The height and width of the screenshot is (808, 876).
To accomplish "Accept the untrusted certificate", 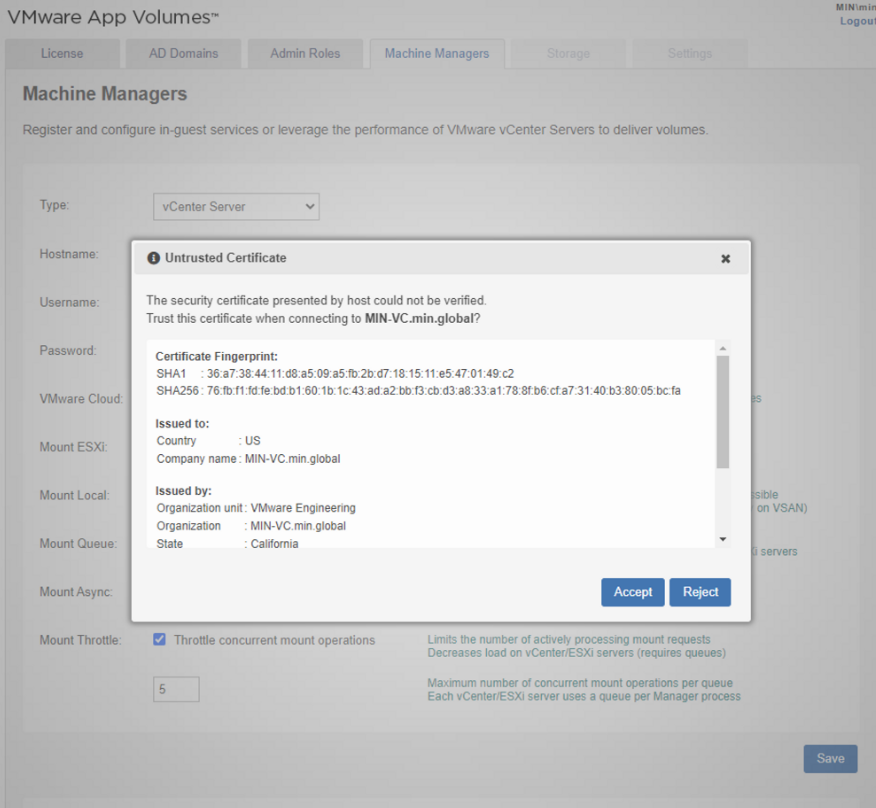I will 632,592.
